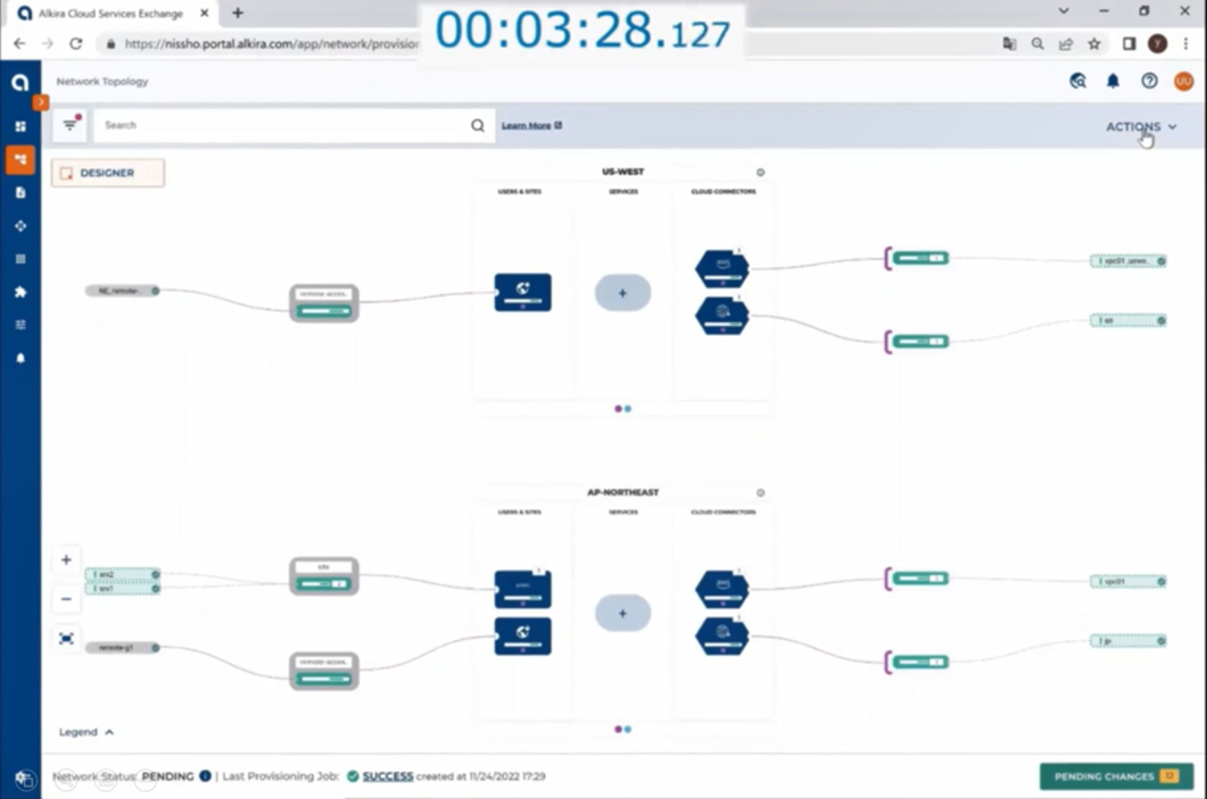The height and width of the screenshot is (799, 1207).
Task: Open the US-WEST region settings icon
Action: coord(760,172)
